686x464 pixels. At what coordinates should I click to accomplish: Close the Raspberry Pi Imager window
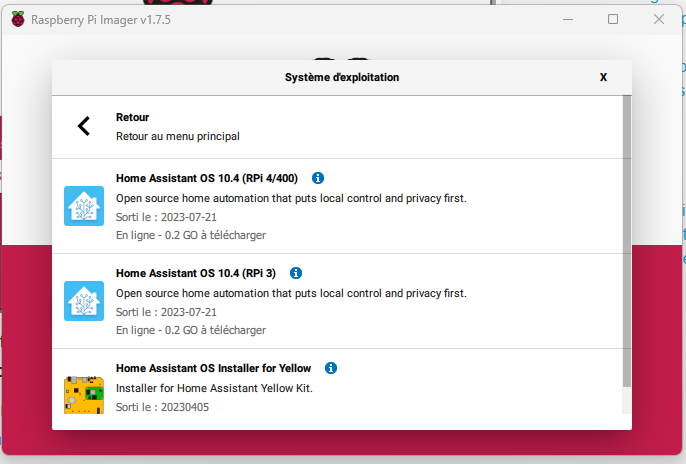[659, 19]
